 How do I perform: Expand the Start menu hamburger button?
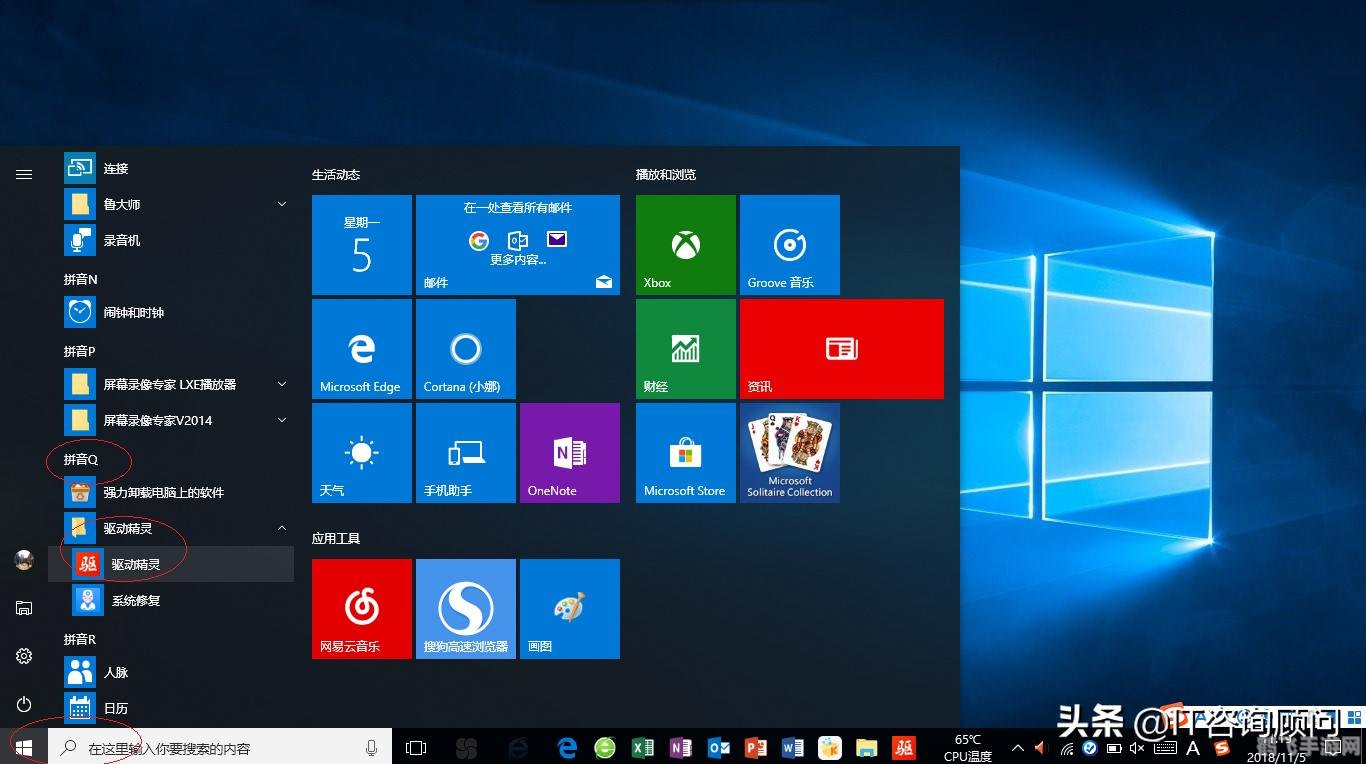[24, 174]
